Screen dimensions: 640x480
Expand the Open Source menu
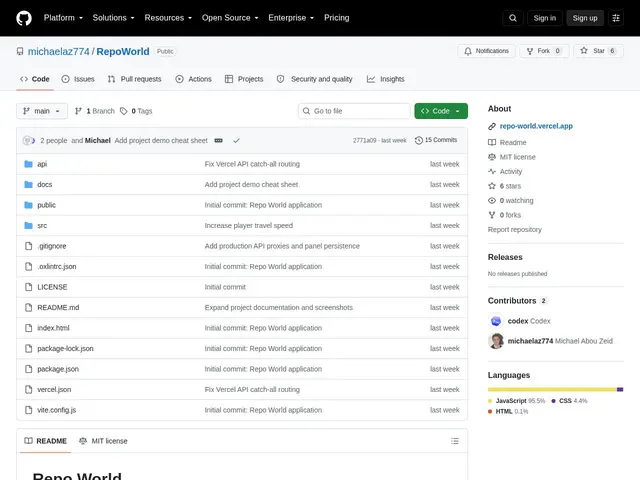click(230, 18)
